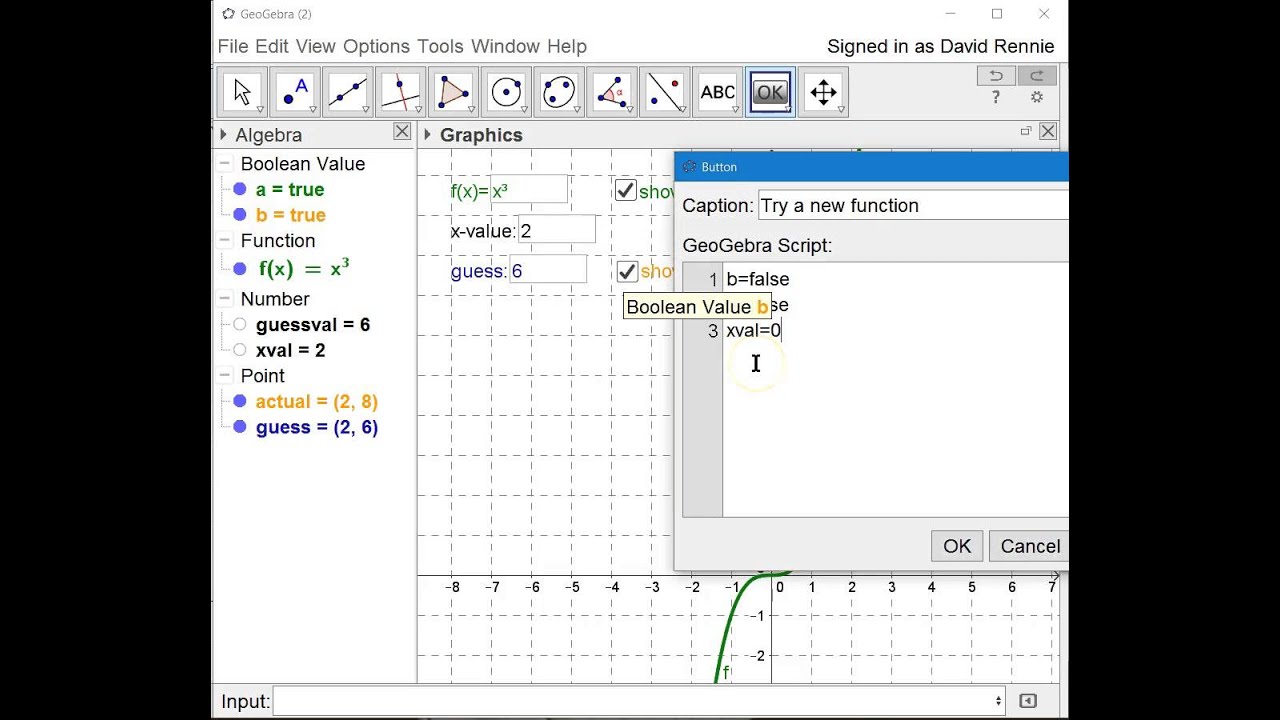Toggle visibility of point guess

click(x=240, y=427)
